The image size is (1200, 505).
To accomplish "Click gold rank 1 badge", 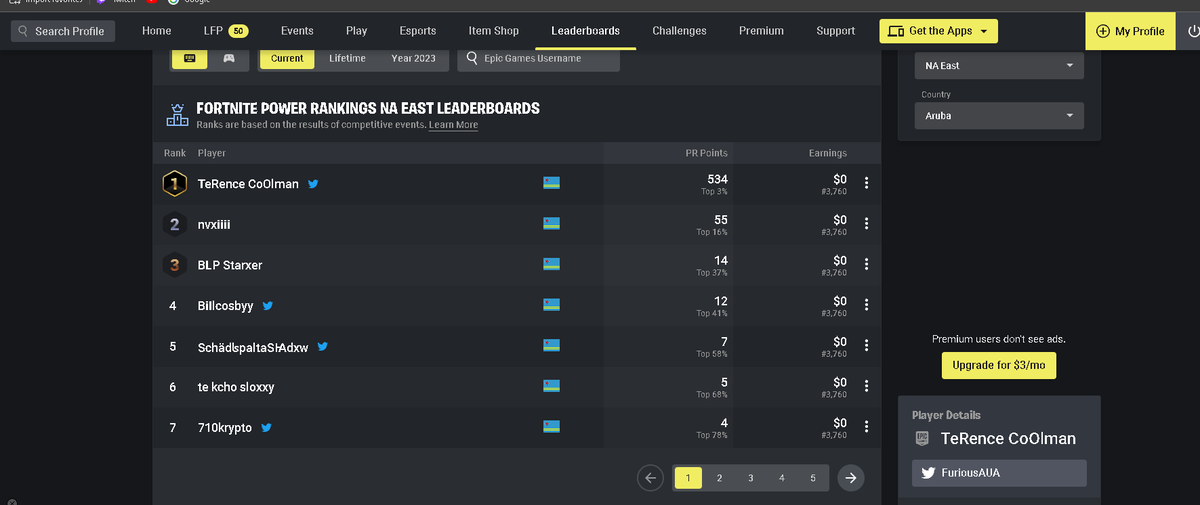I will pyautogui.click(x=175, y=184).
